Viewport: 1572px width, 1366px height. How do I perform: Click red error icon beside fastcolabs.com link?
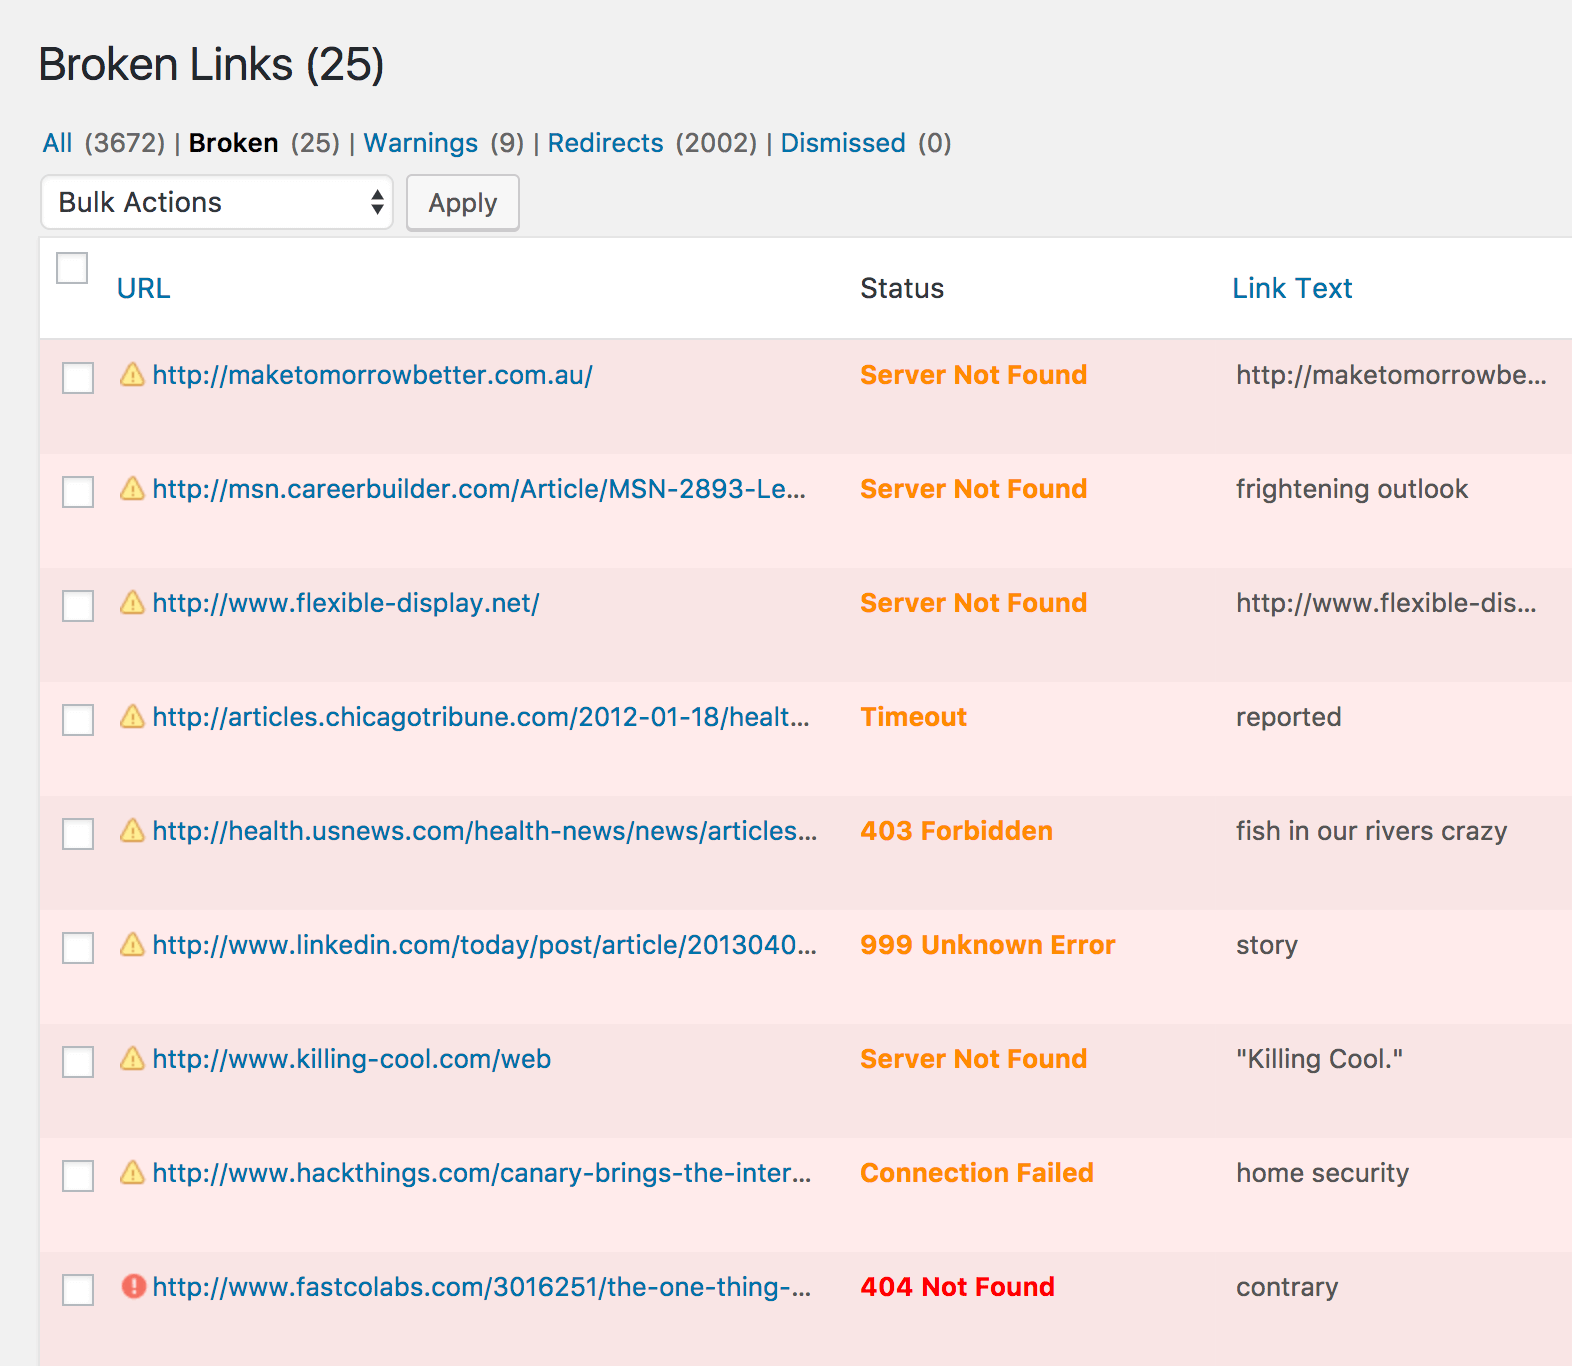133,1286
